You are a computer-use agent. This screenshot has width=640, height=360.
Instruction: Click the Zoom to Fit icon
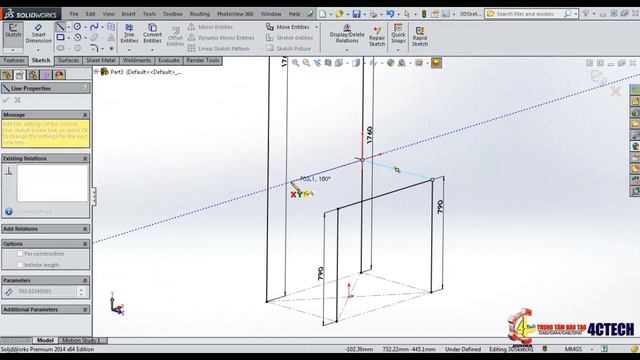click(295, 63)
